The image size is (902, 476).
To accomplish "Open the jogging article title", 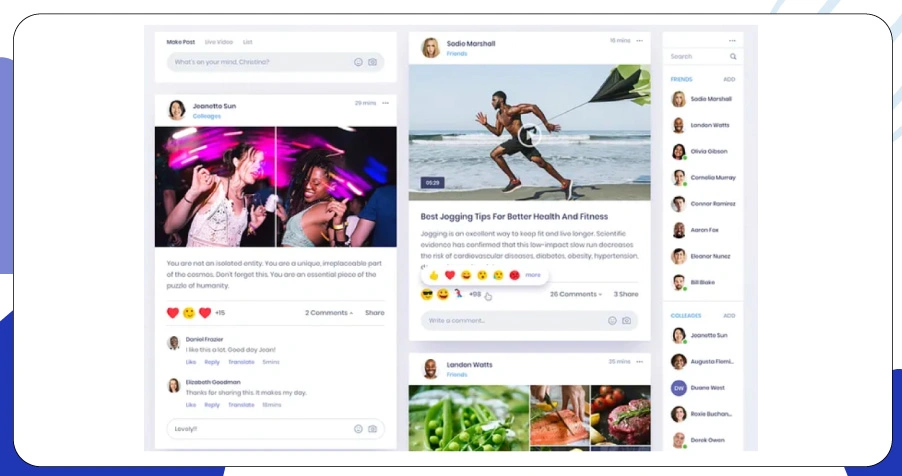I will pyautogui.click(x=514, y=217).
